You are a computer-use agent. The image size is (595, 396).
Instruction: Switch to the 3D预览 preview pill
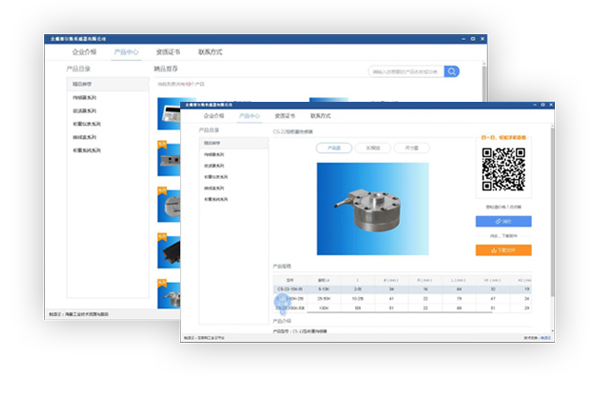pos(373,148)
